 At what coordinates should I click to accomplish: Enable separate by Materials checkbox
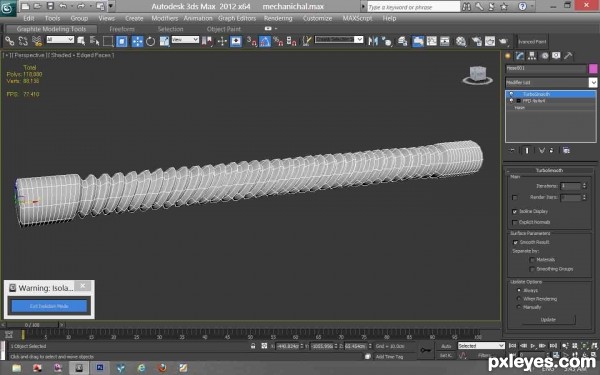click(532, 260)
